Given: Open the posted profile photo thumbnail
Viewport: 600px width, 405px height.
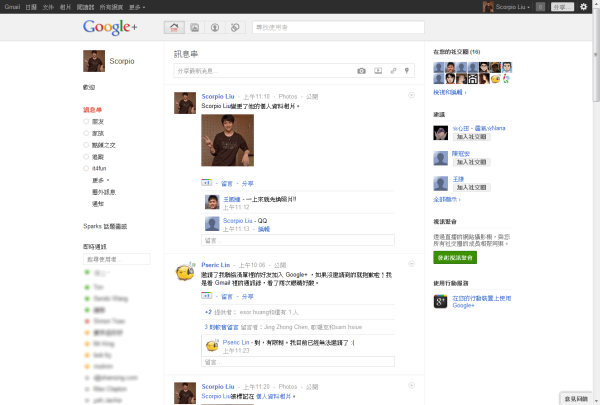Looking at the screenshot, I should (x=228, y=140).
